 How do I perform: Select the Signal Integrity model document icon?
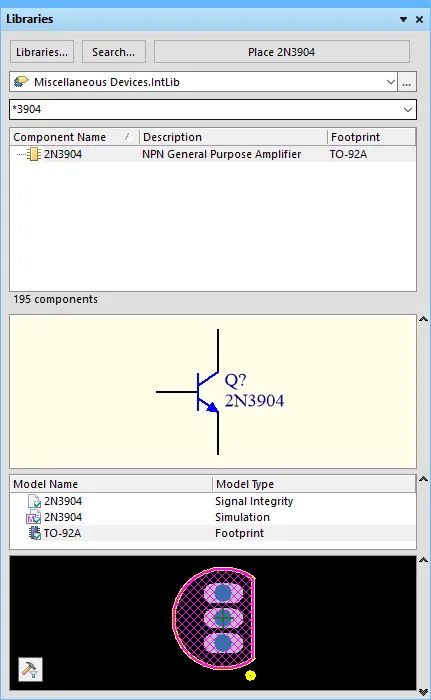[34, 501]
